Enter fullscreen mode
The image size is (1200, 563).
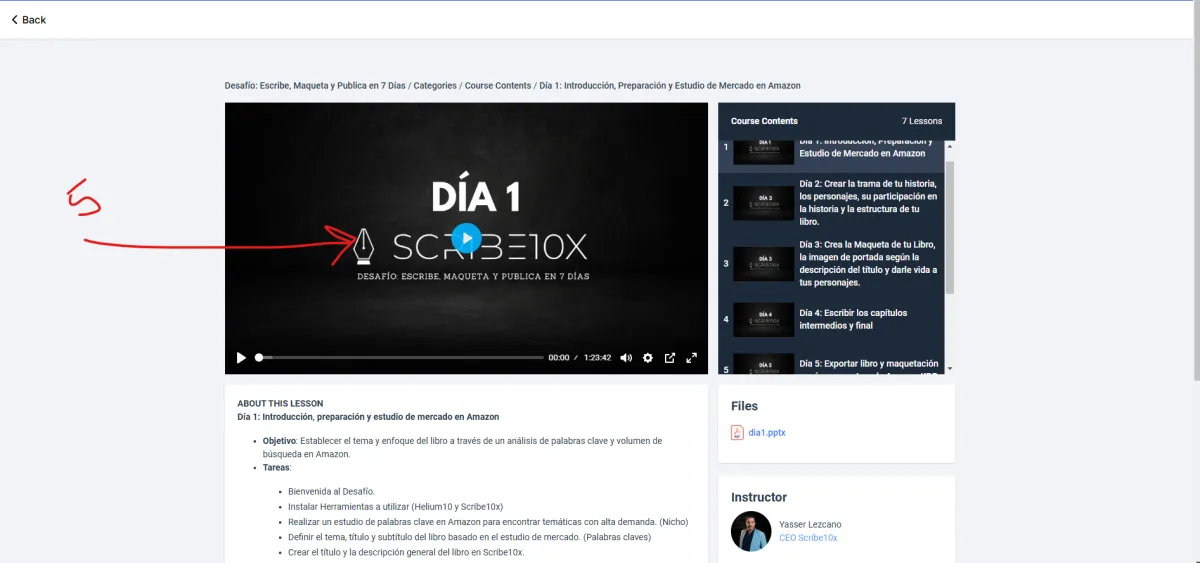691,358
